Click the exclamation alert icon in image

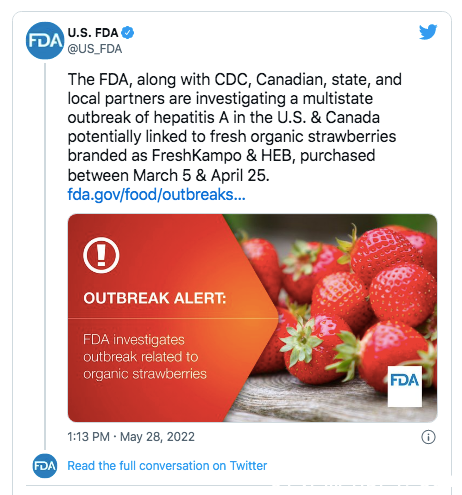(x=101, y=255)
